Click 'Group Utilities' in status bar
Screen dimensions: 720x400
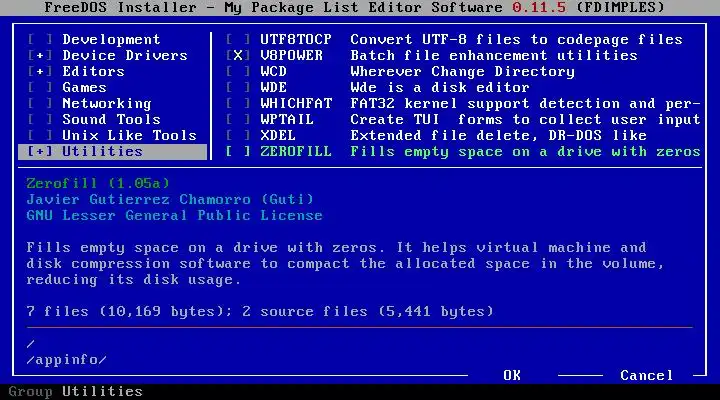76,391
